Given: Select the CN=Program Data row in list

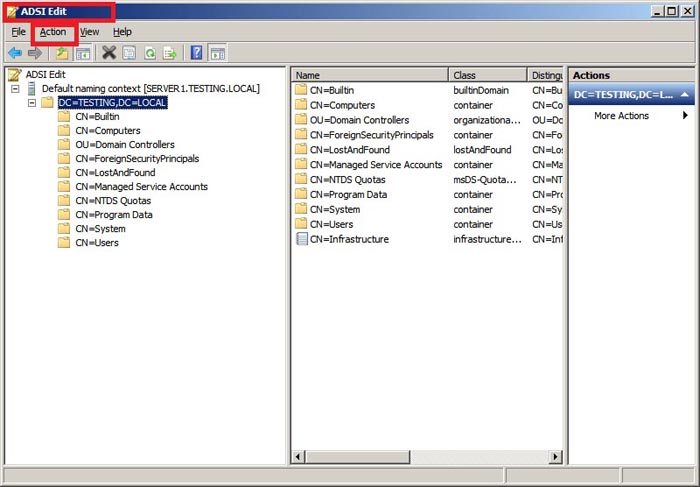Looking at the screenshot, I should (x=348, y=194).
